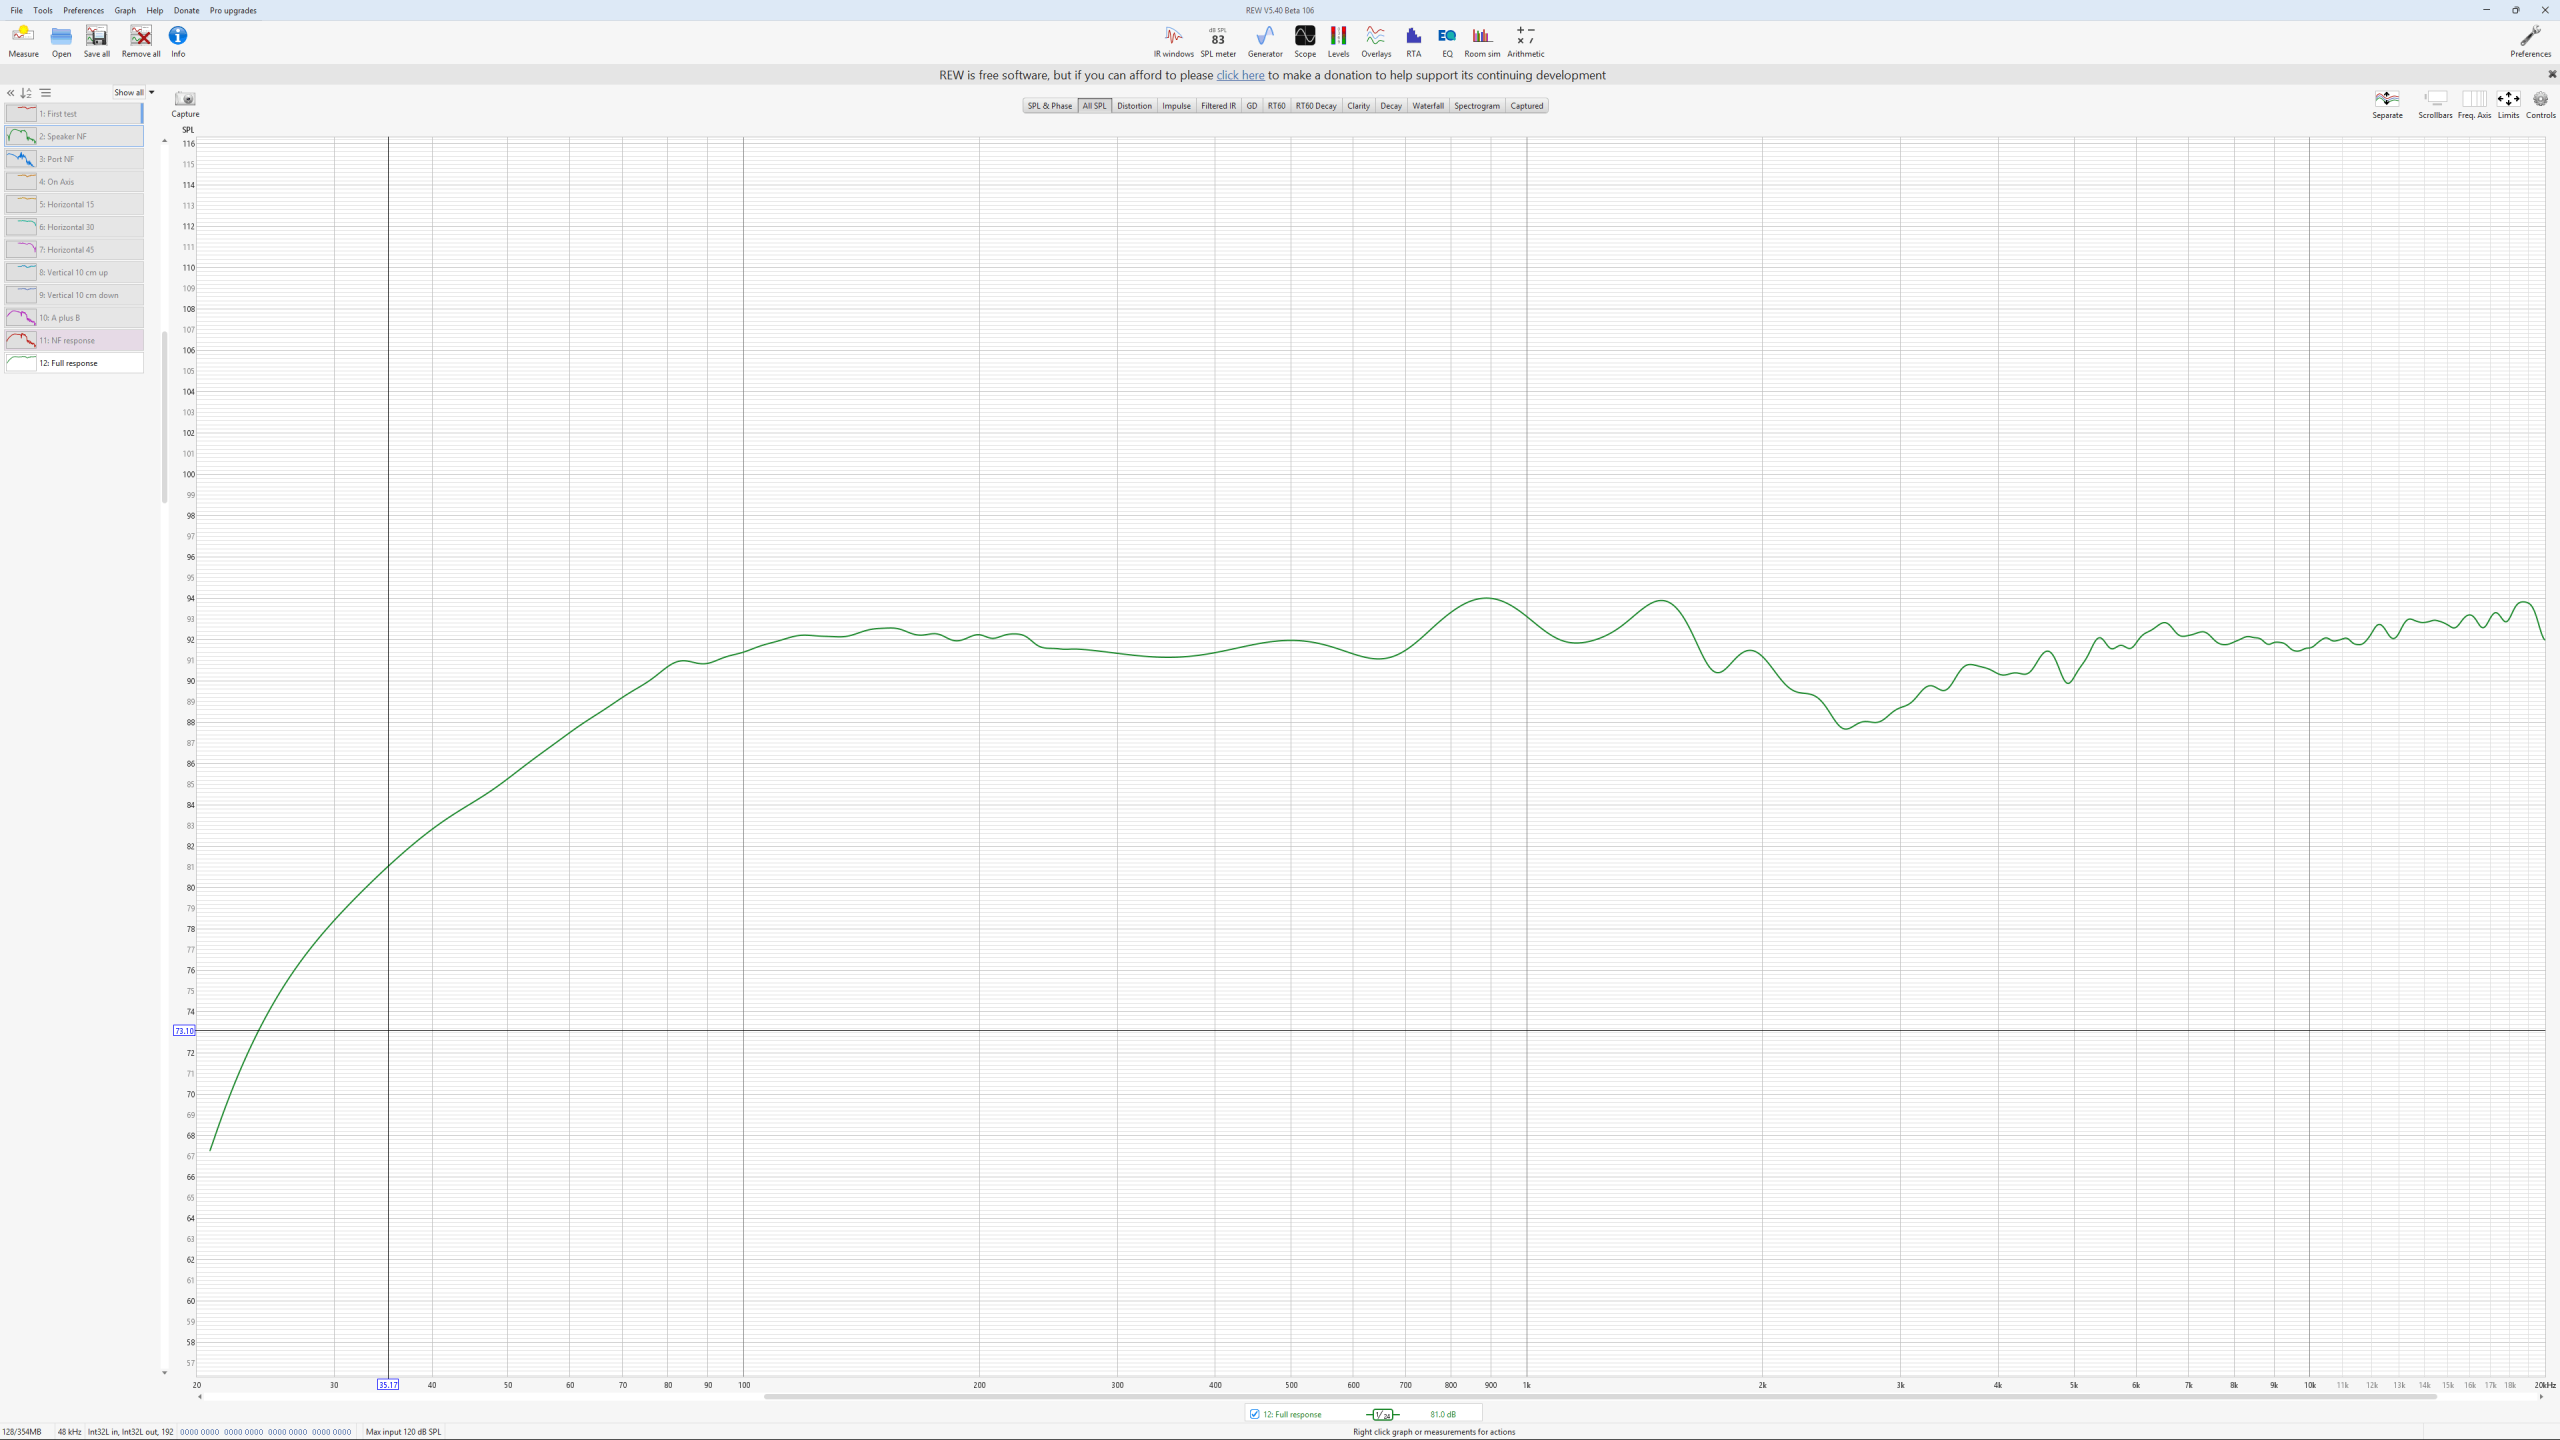Viewport: 2560px width, 1440px height.
Task: Select measurement 8: Vertical 10 cm up
Action: coord(74,272)
